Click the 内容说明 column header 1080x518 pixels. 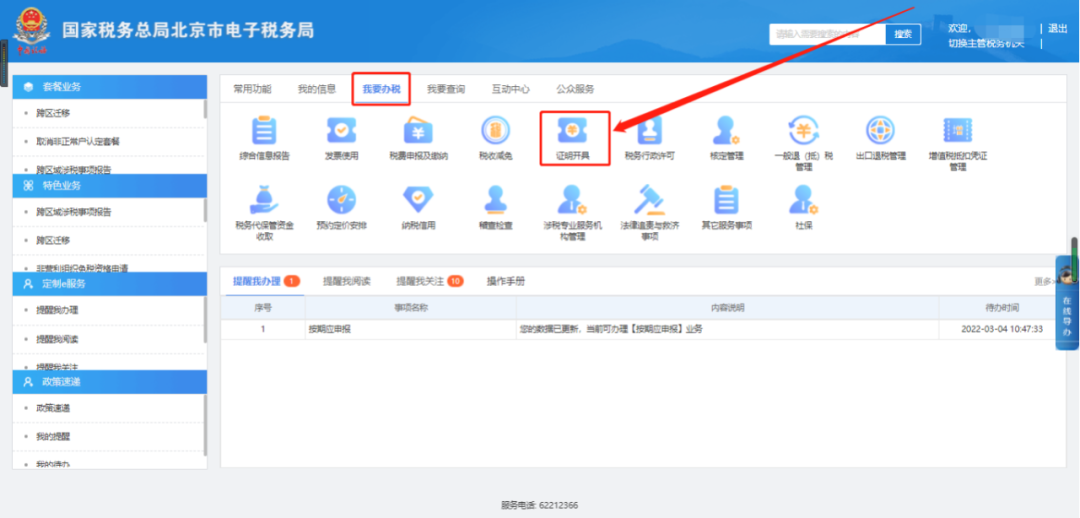727,308
